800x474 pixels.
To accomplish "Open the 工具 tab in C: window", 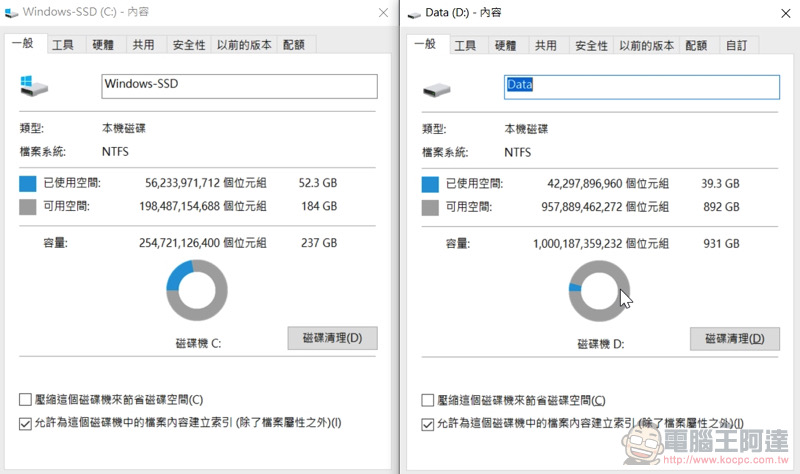I will [x=63, y=45].
